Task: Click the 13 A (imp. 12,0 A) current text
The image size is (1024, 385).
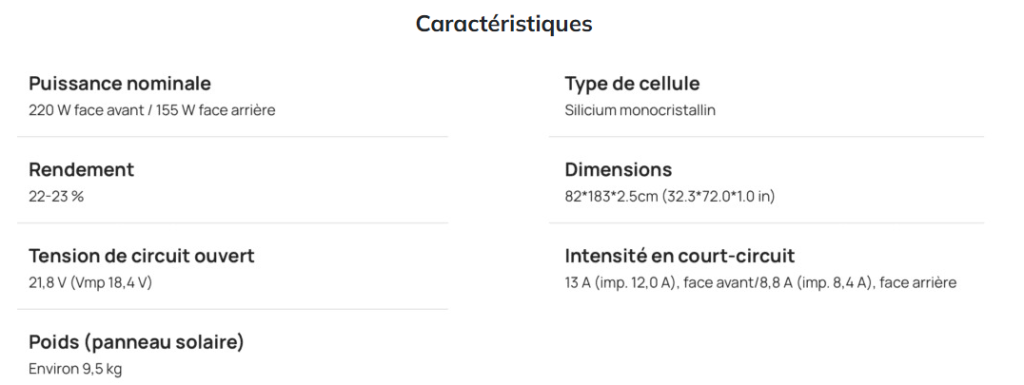Action: pos(622,283)
